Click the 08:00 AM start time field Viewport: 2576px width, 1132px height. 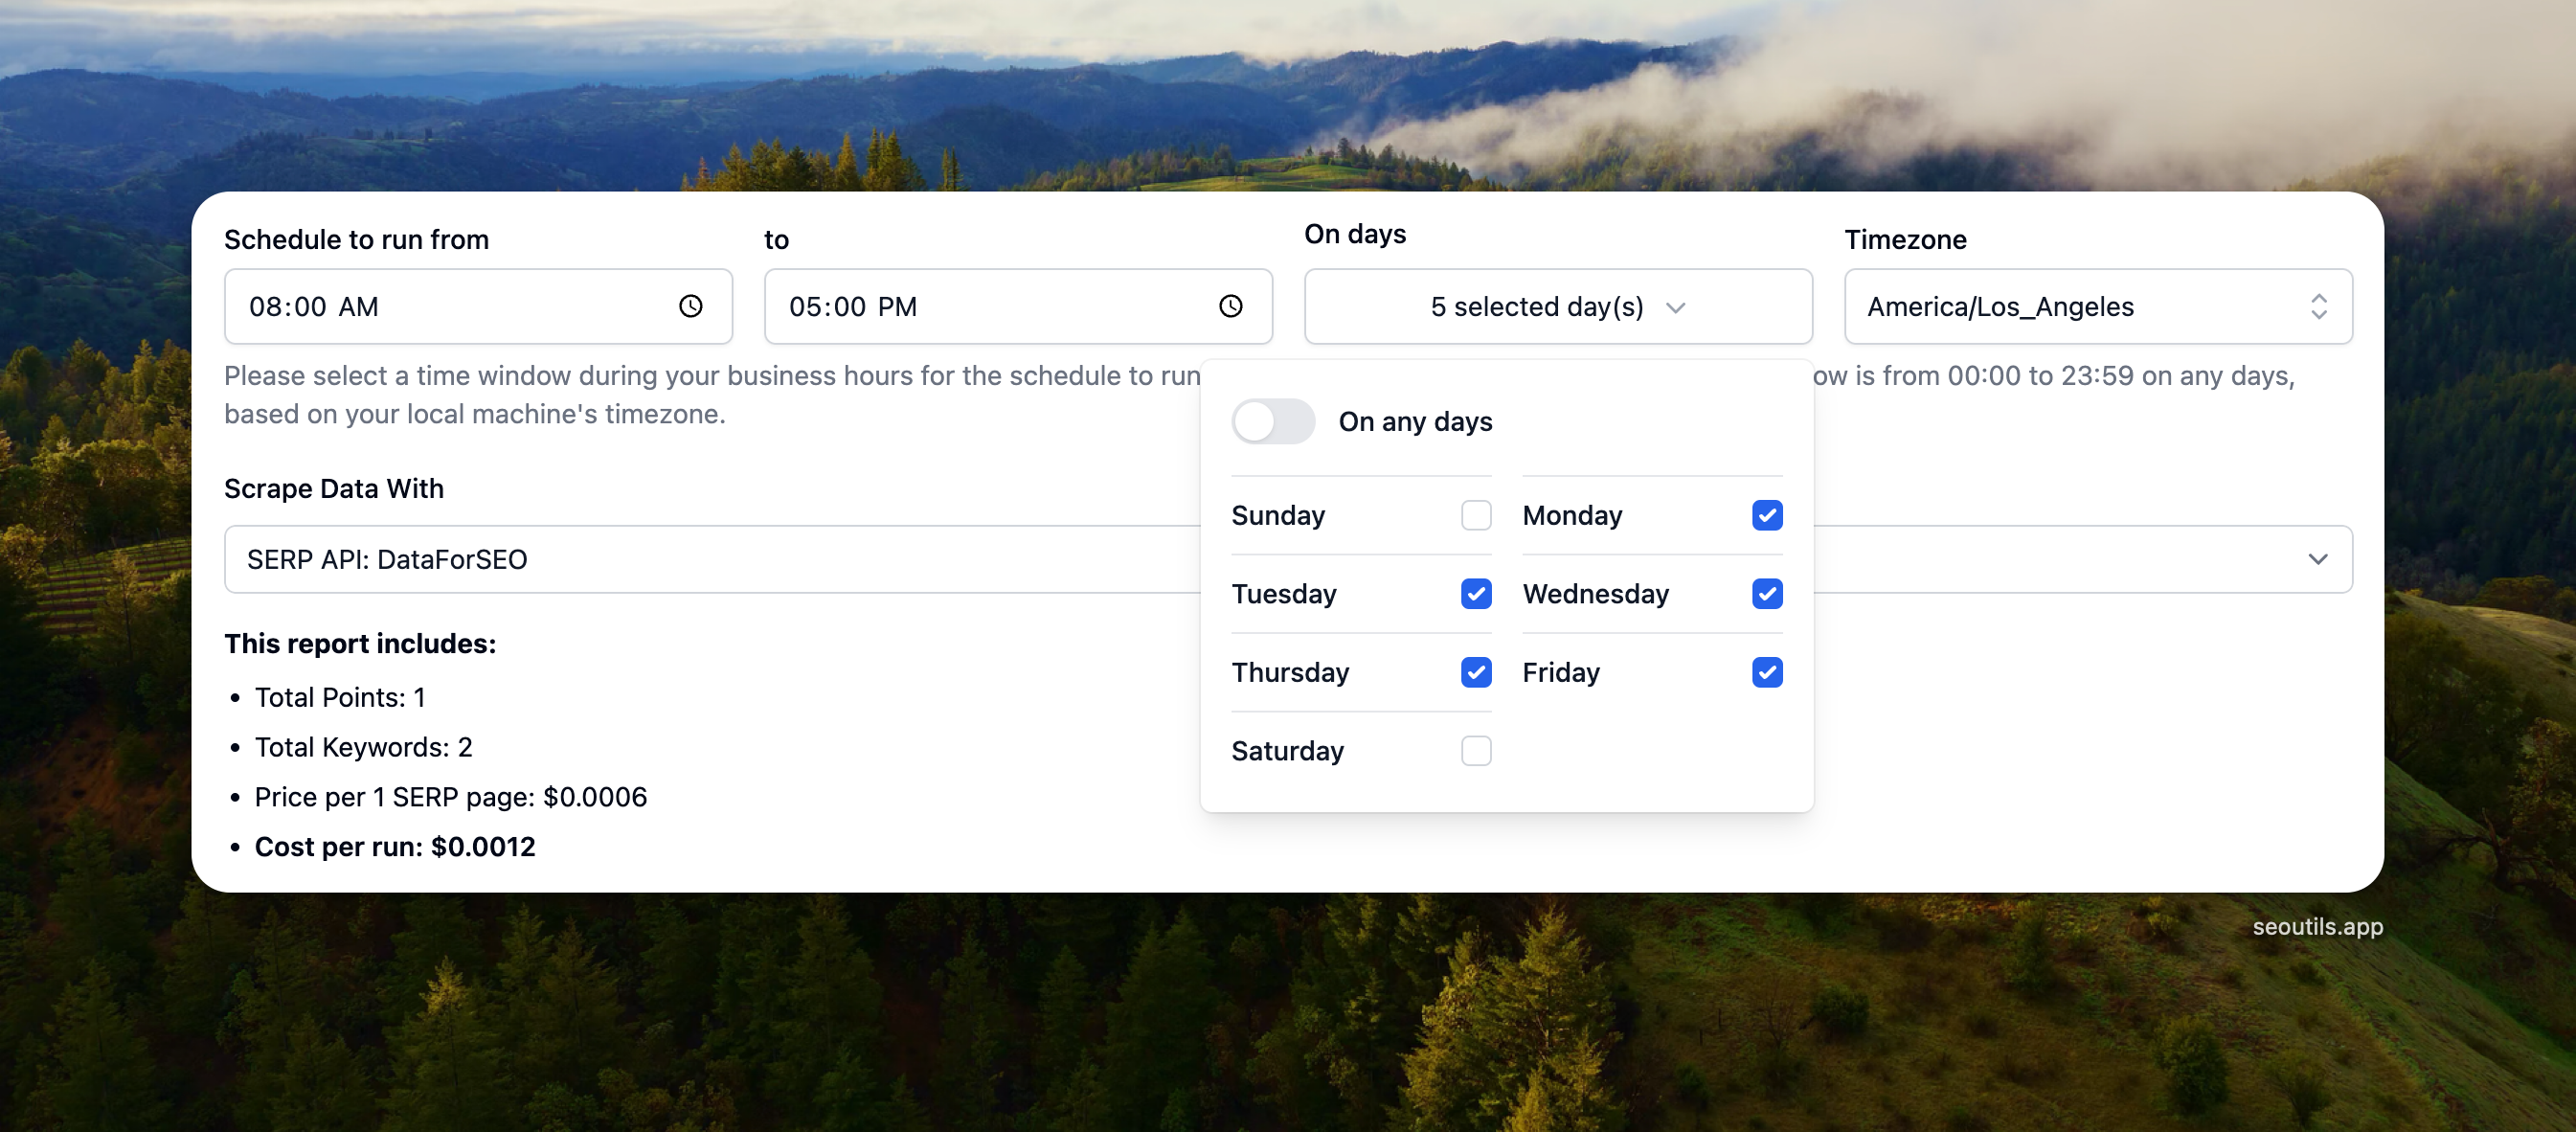(450, 307)
